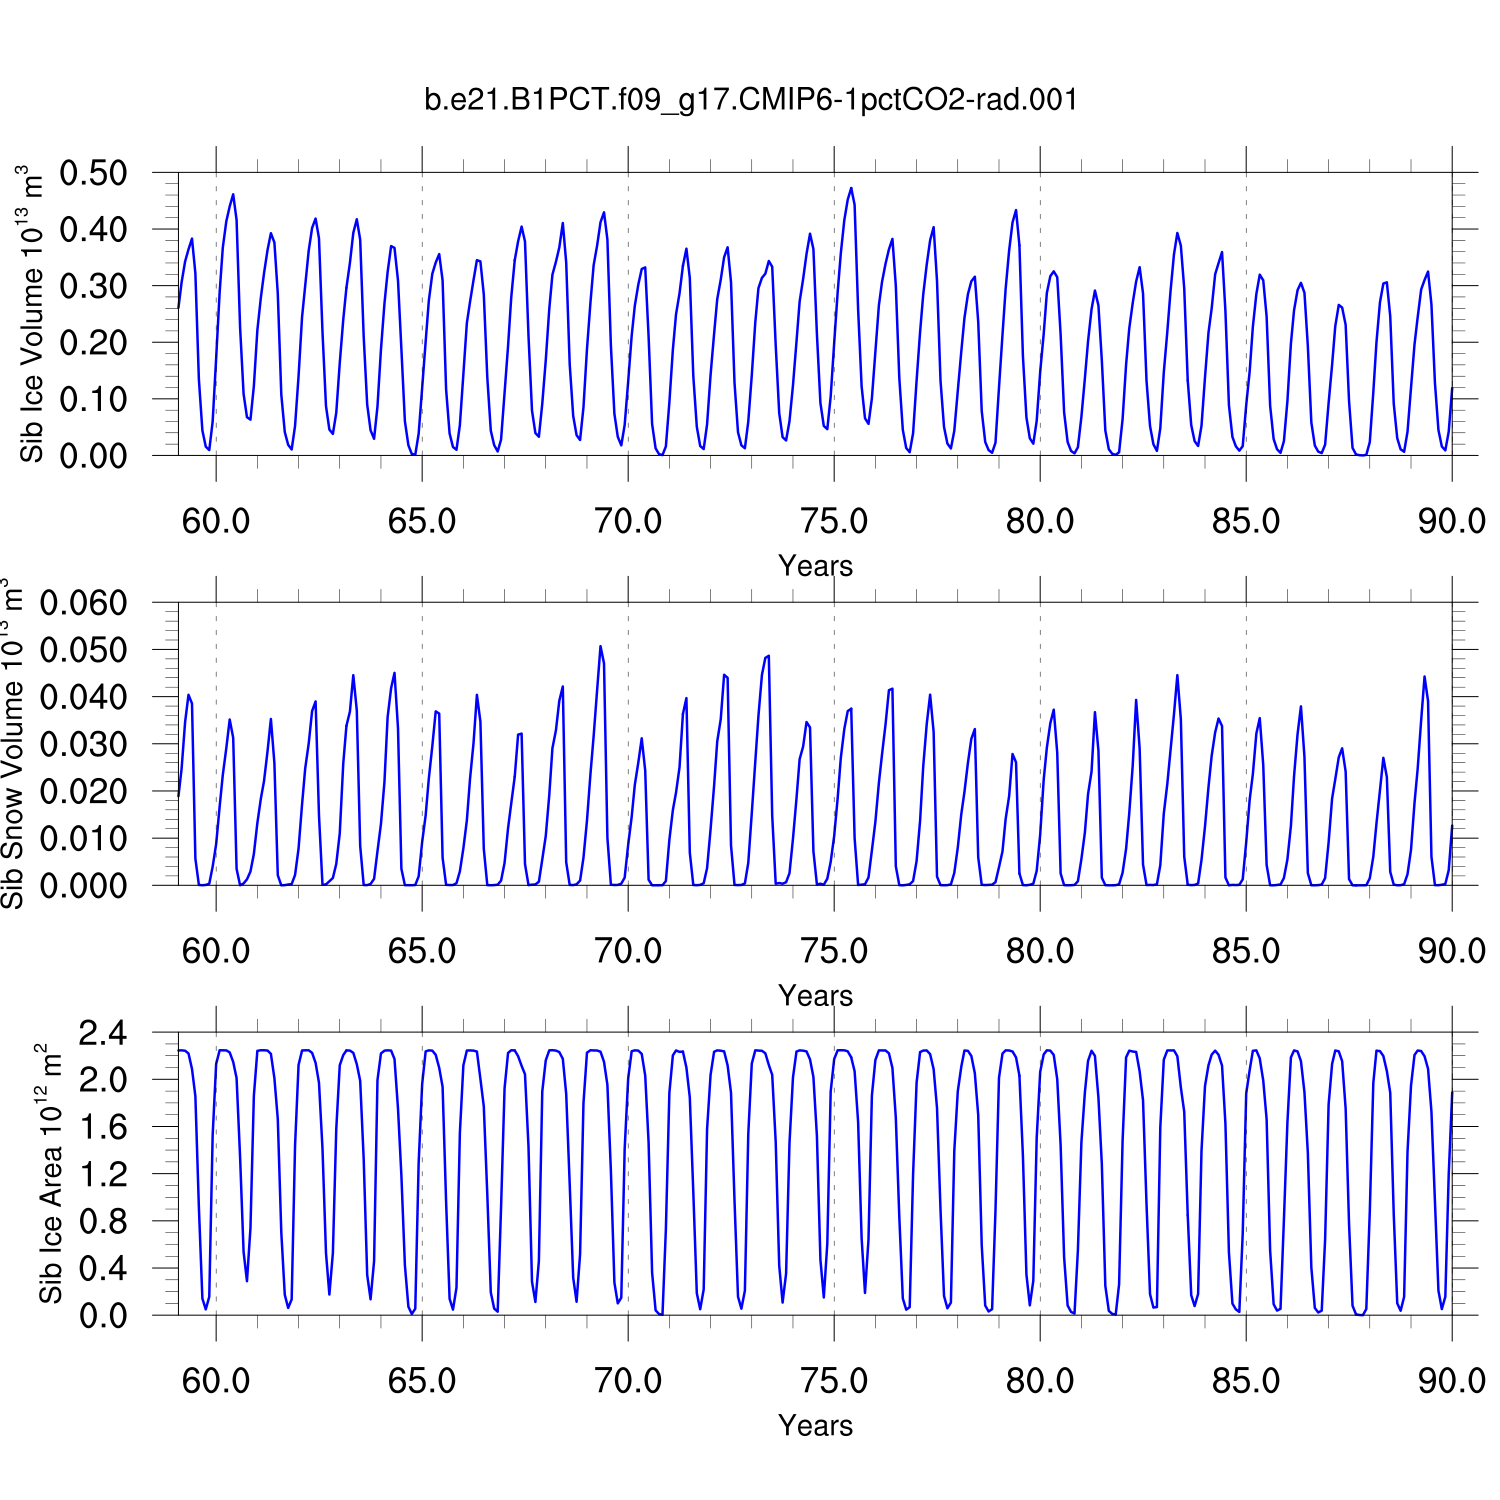Click the 0.030 tick label on snow volume axis
This screenshot has width=1500, height=1500.
[x=83, y=744]
